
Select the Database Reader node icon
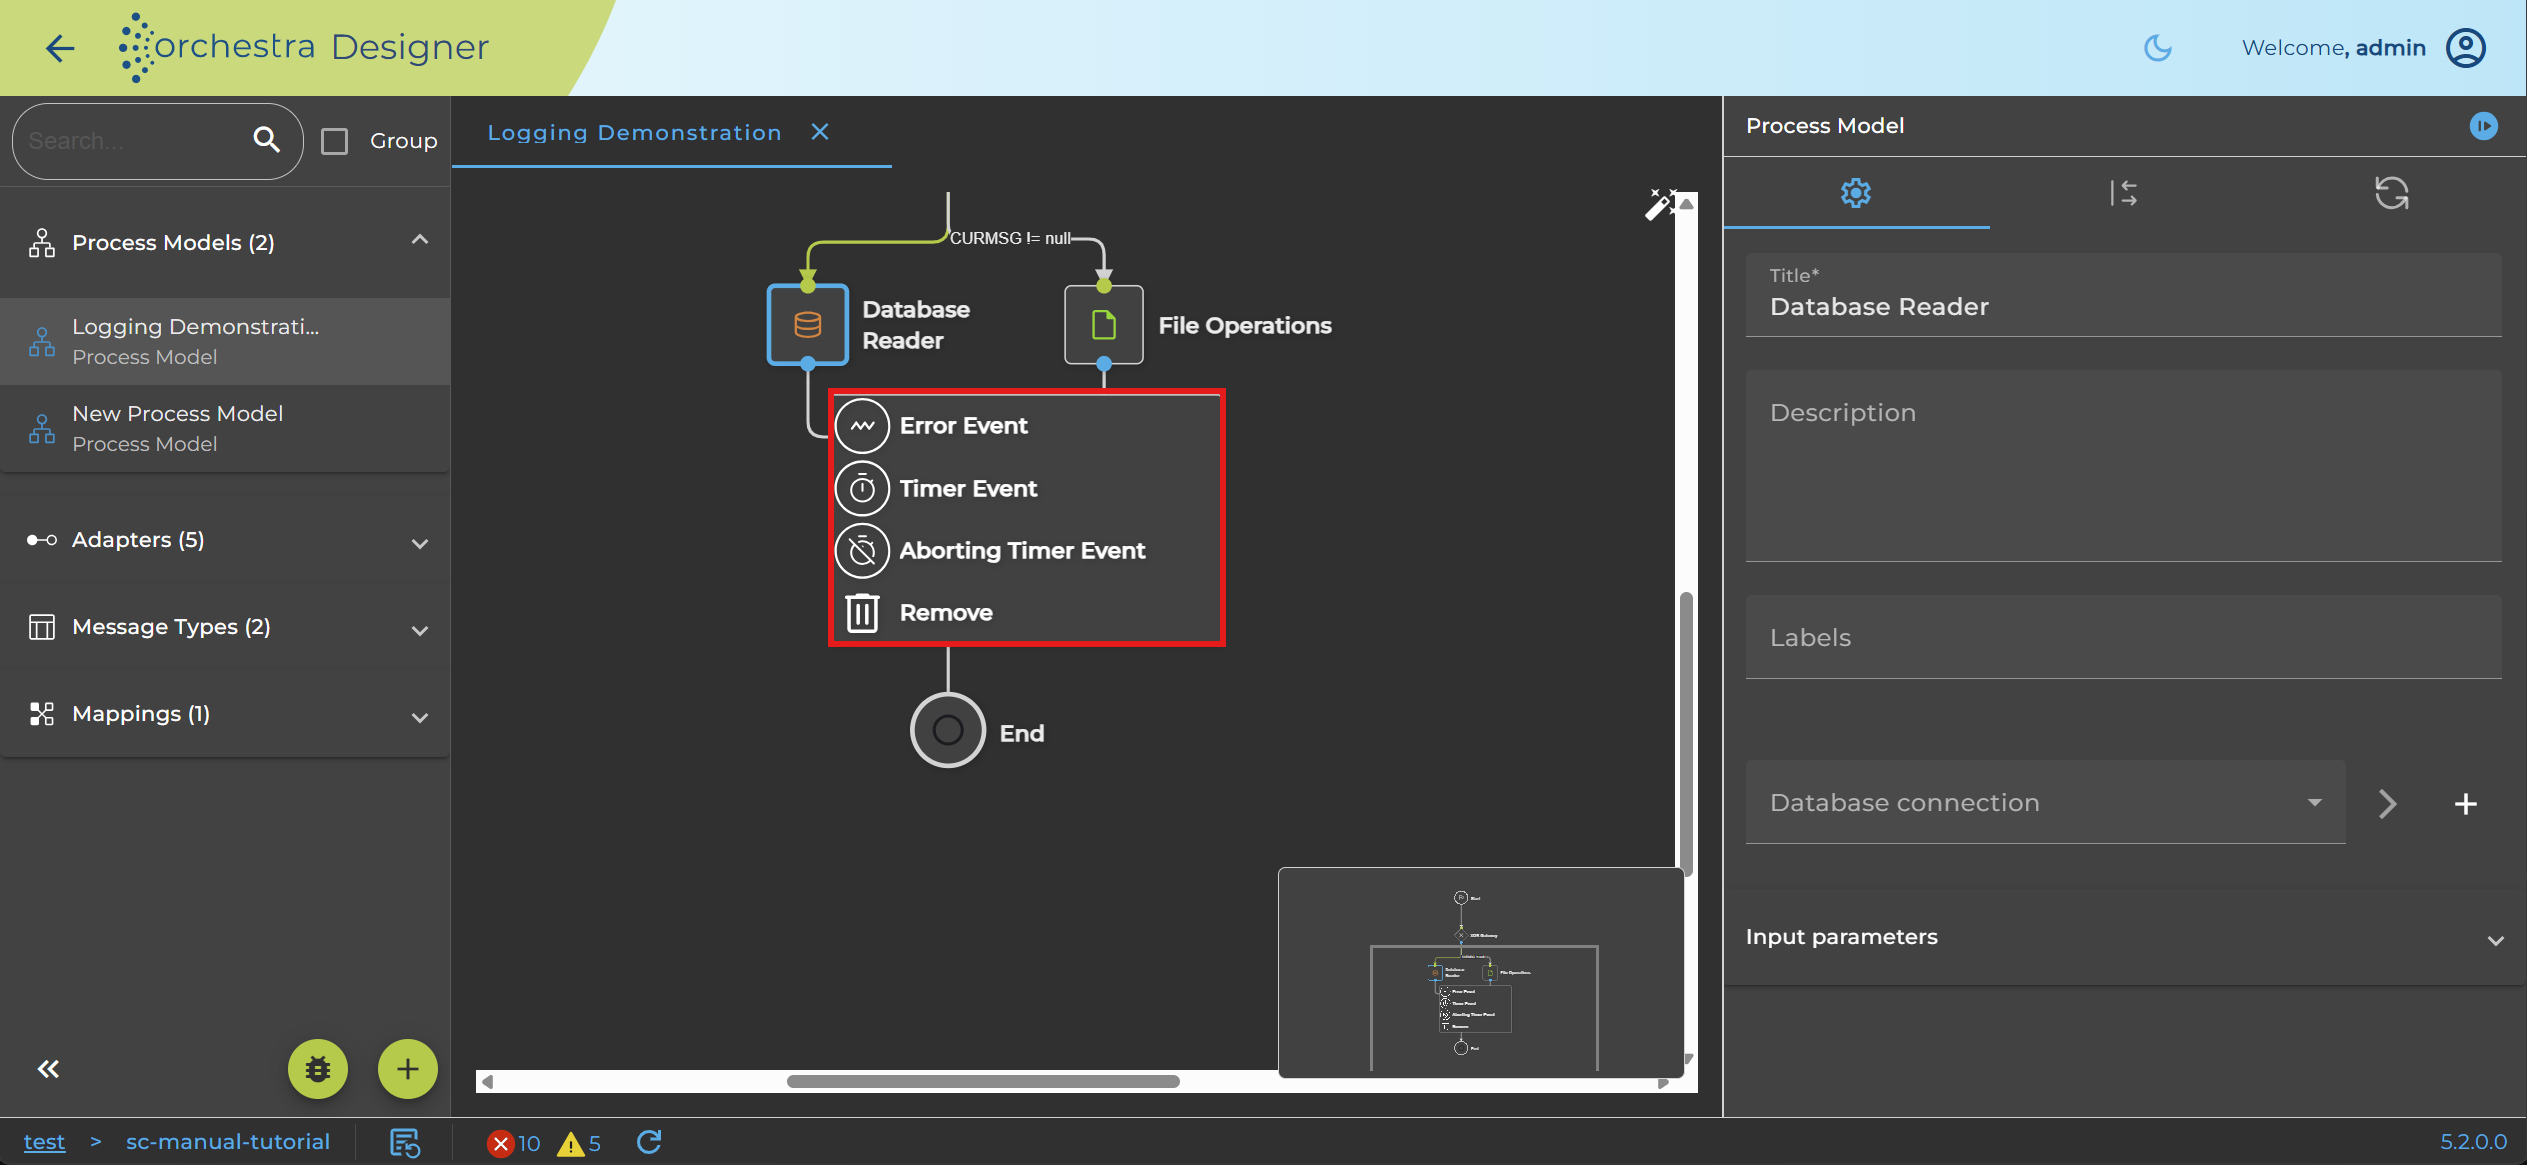point(808,325)
